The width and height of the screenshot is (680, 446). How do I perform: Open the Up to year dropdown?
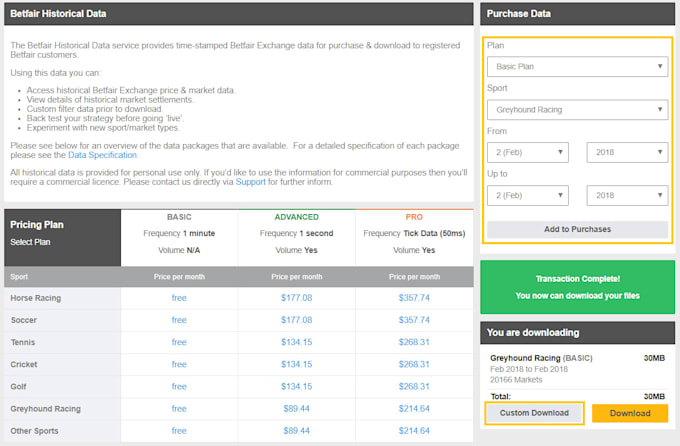click(627, 195)
